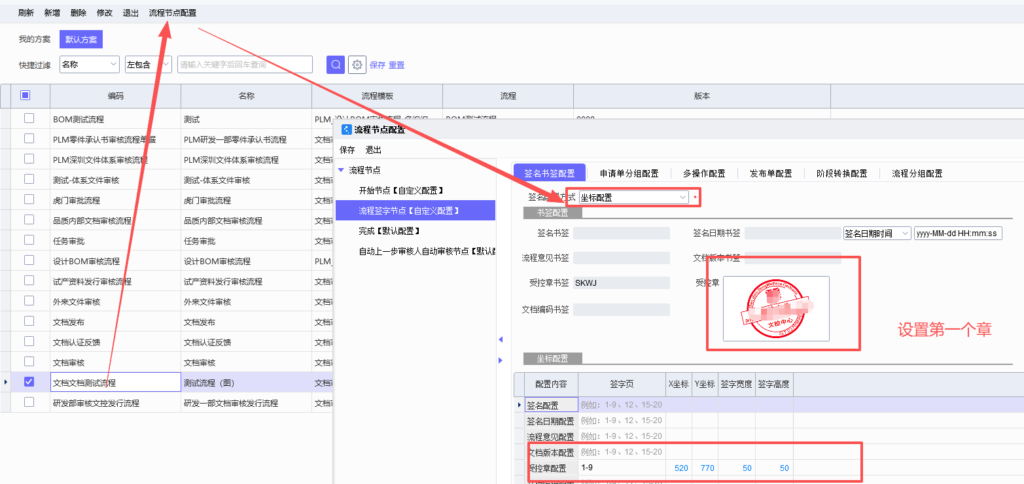The width and height of the screenshot is (1024, 484).
Task: Click the 流程节点配置 dialog title icon
Action: (346, 130)
